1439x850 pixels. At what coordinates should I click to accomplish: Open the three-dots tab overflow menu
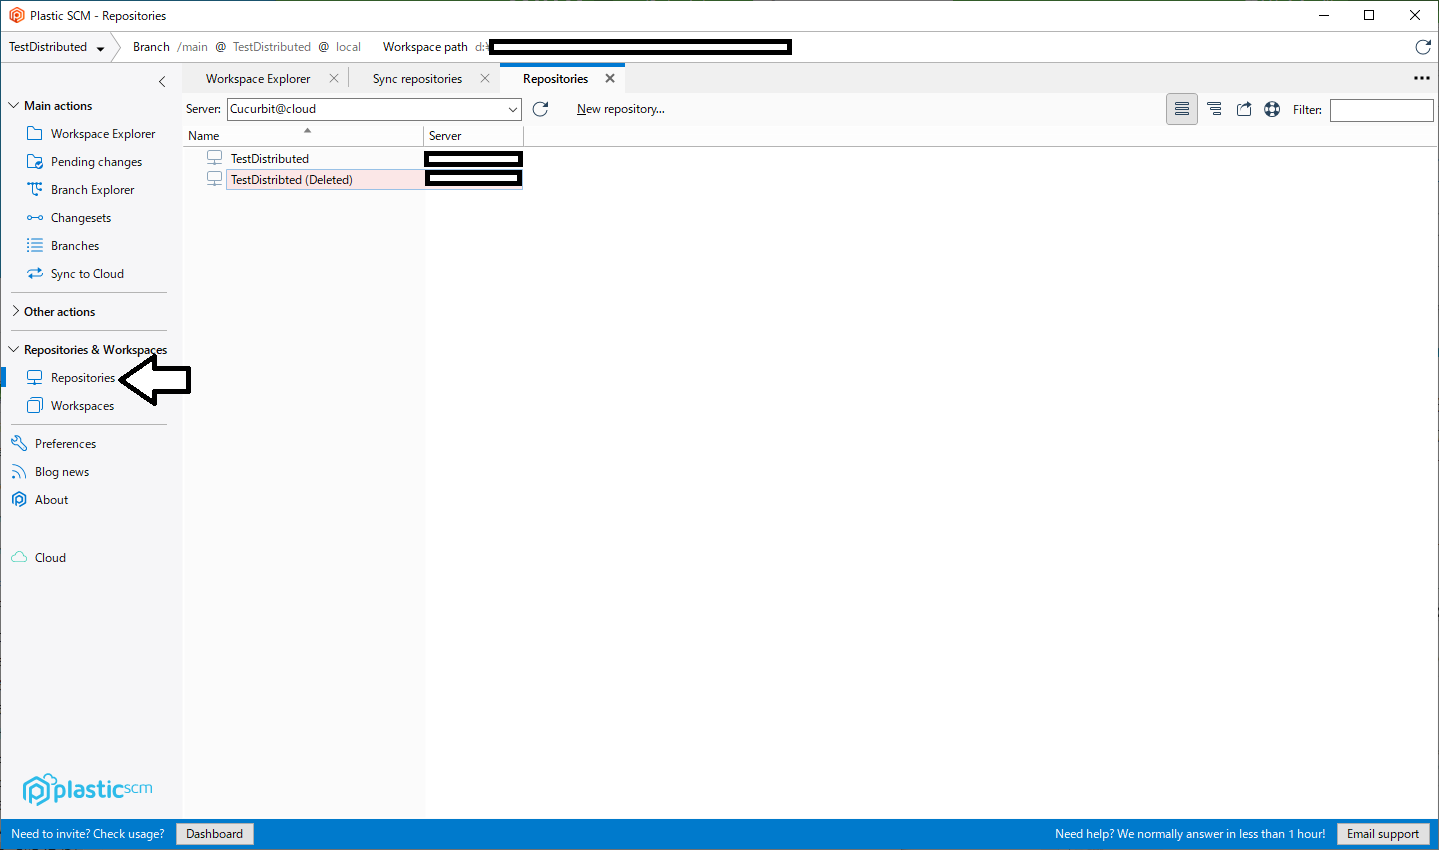pos(1421,78)
